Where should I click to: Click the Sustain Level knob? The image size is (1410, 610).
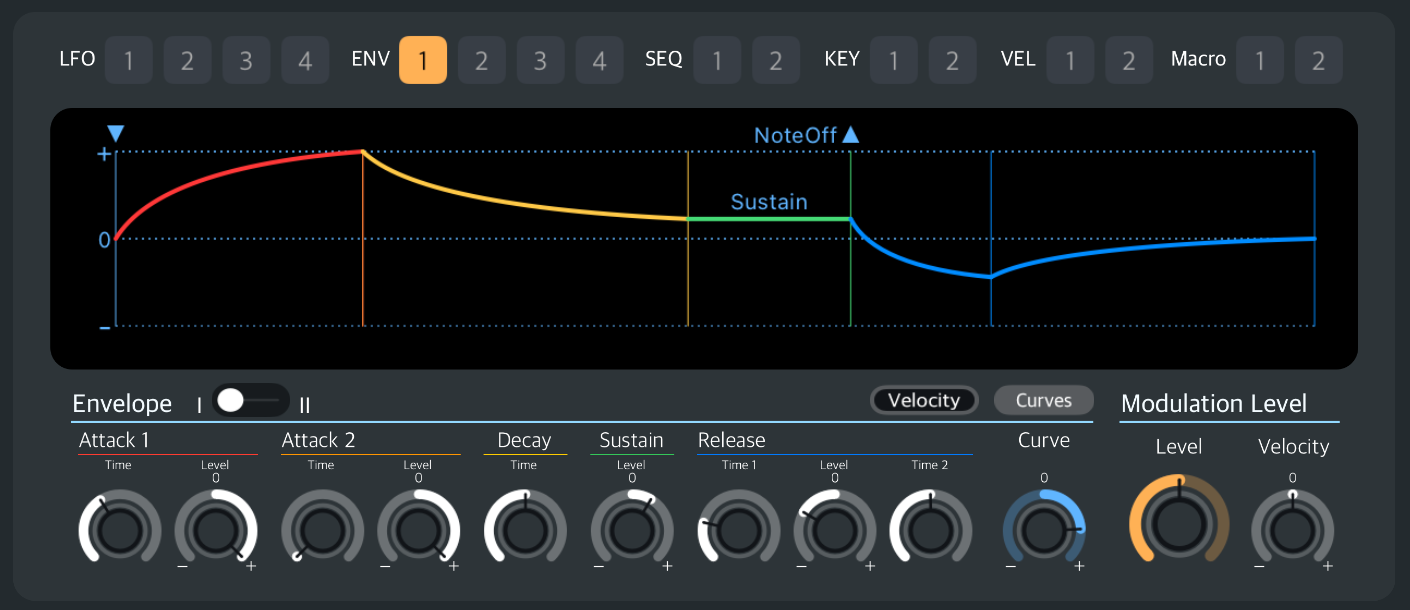click(632, 529)
